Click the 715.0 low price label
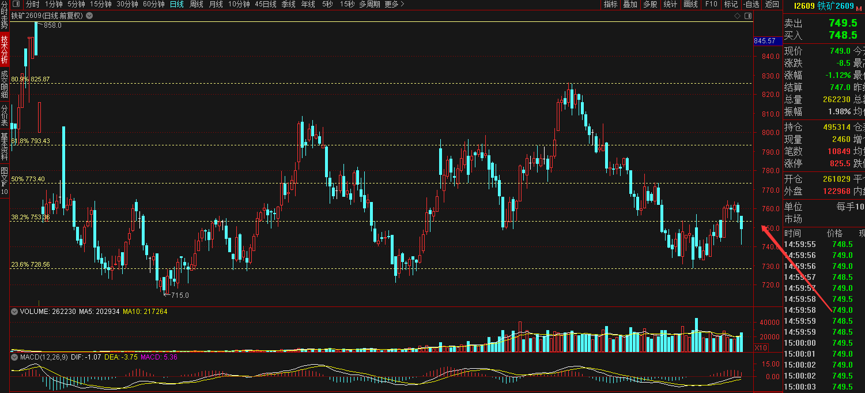 click(179, 295)
